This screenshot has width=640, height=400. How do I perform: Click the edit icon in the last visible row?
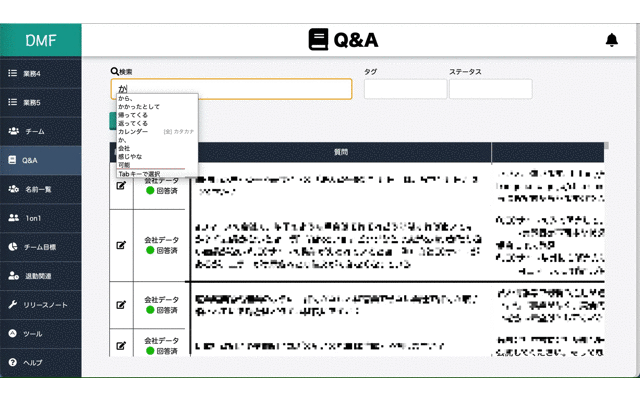tap(121, 346)
